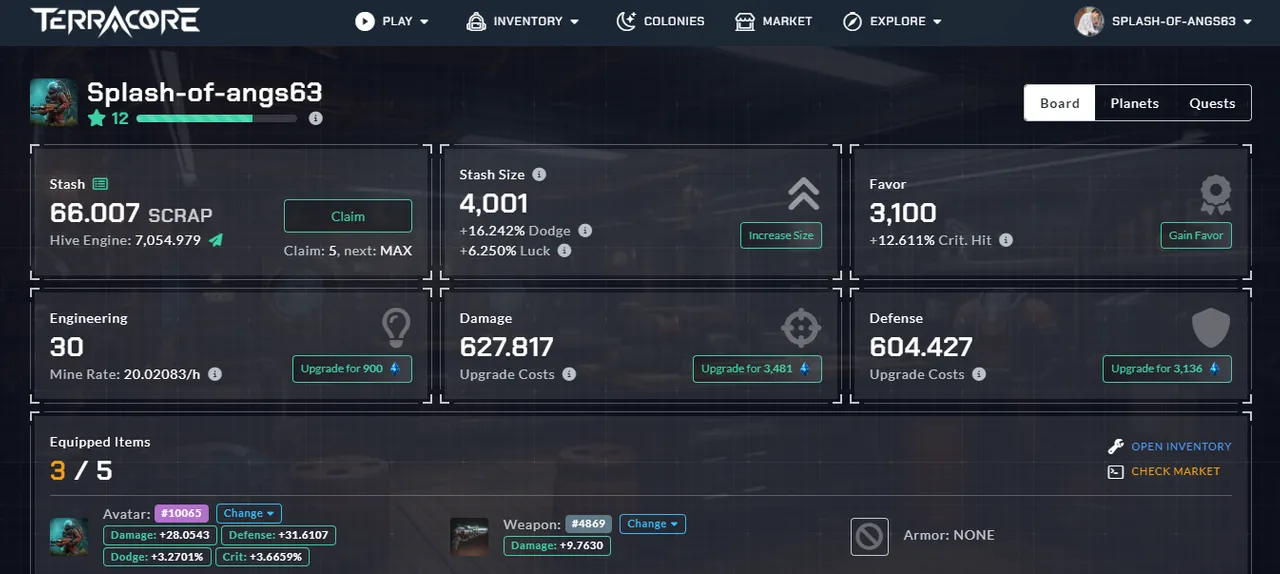Click Mine Rate: 20.02083/h text
1280x574 pixels.
(126, 374)
